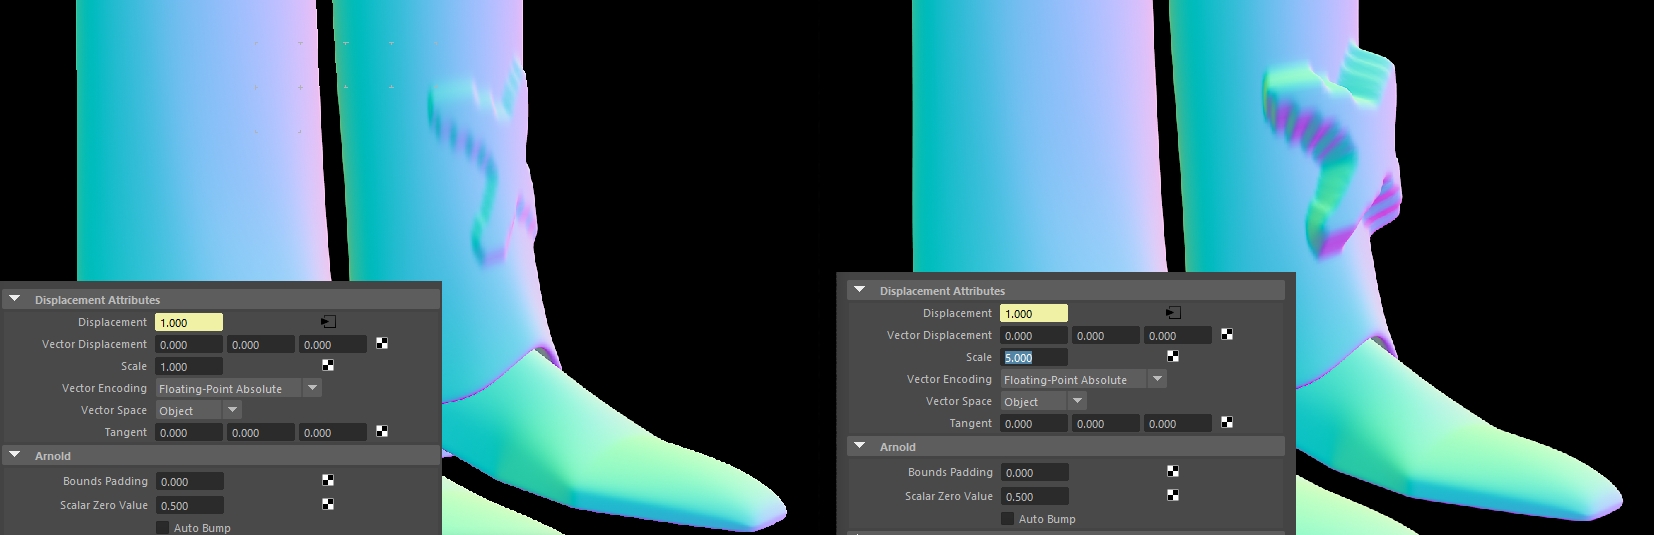
Task: Click right panel Tangent map checker icon
Action: click(x=1227, y=422)
